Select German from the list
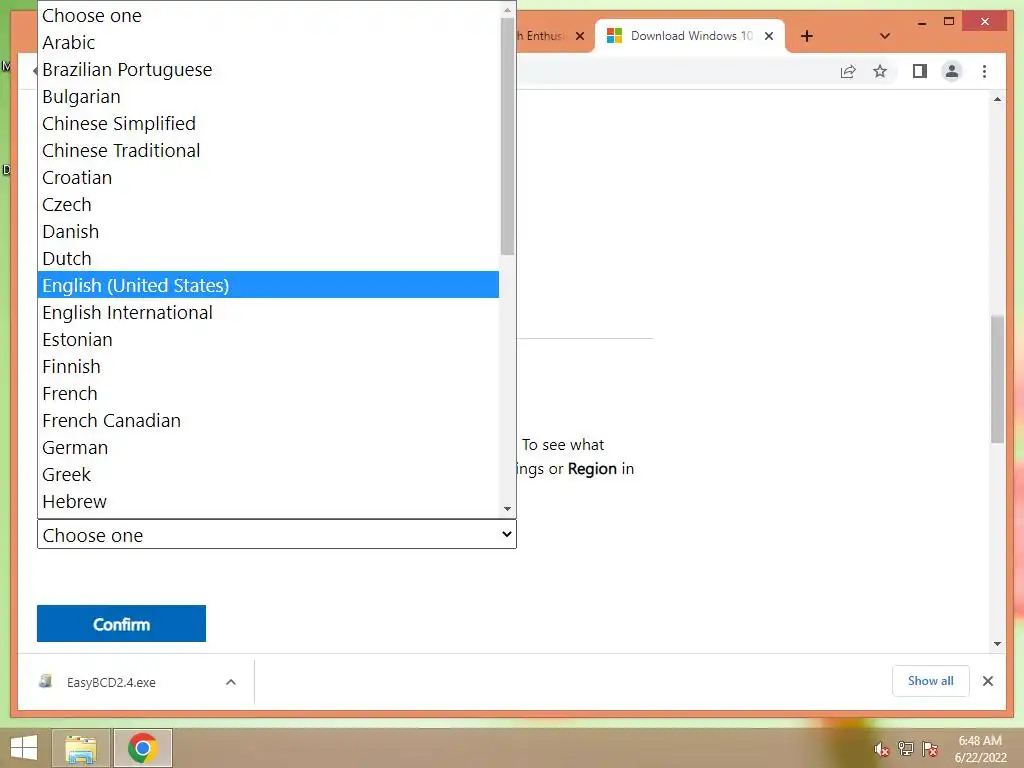This screenshot has height=768, width=1024. [268, 447]
